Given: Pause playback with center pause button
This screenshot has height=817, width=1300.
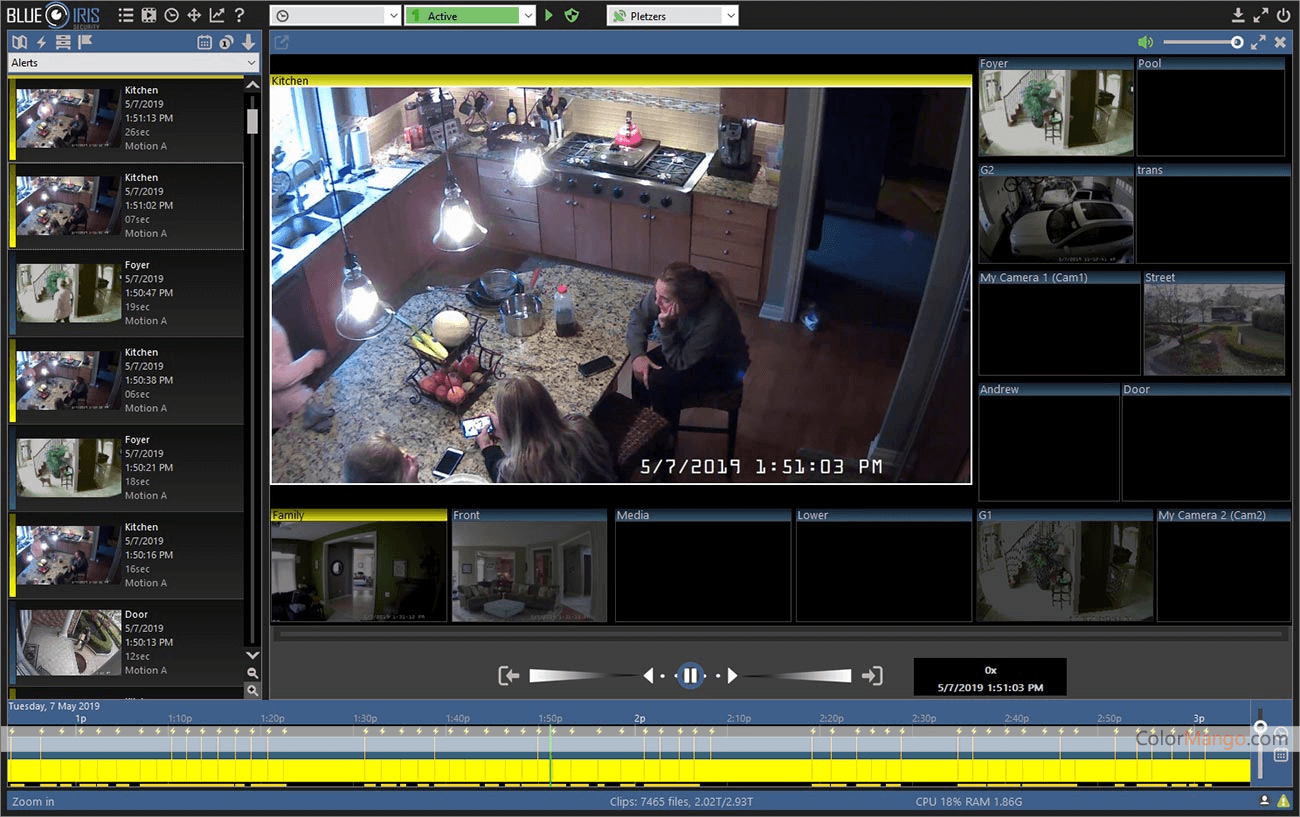Looking at the screenshot, I should click(x=689, y=676).
